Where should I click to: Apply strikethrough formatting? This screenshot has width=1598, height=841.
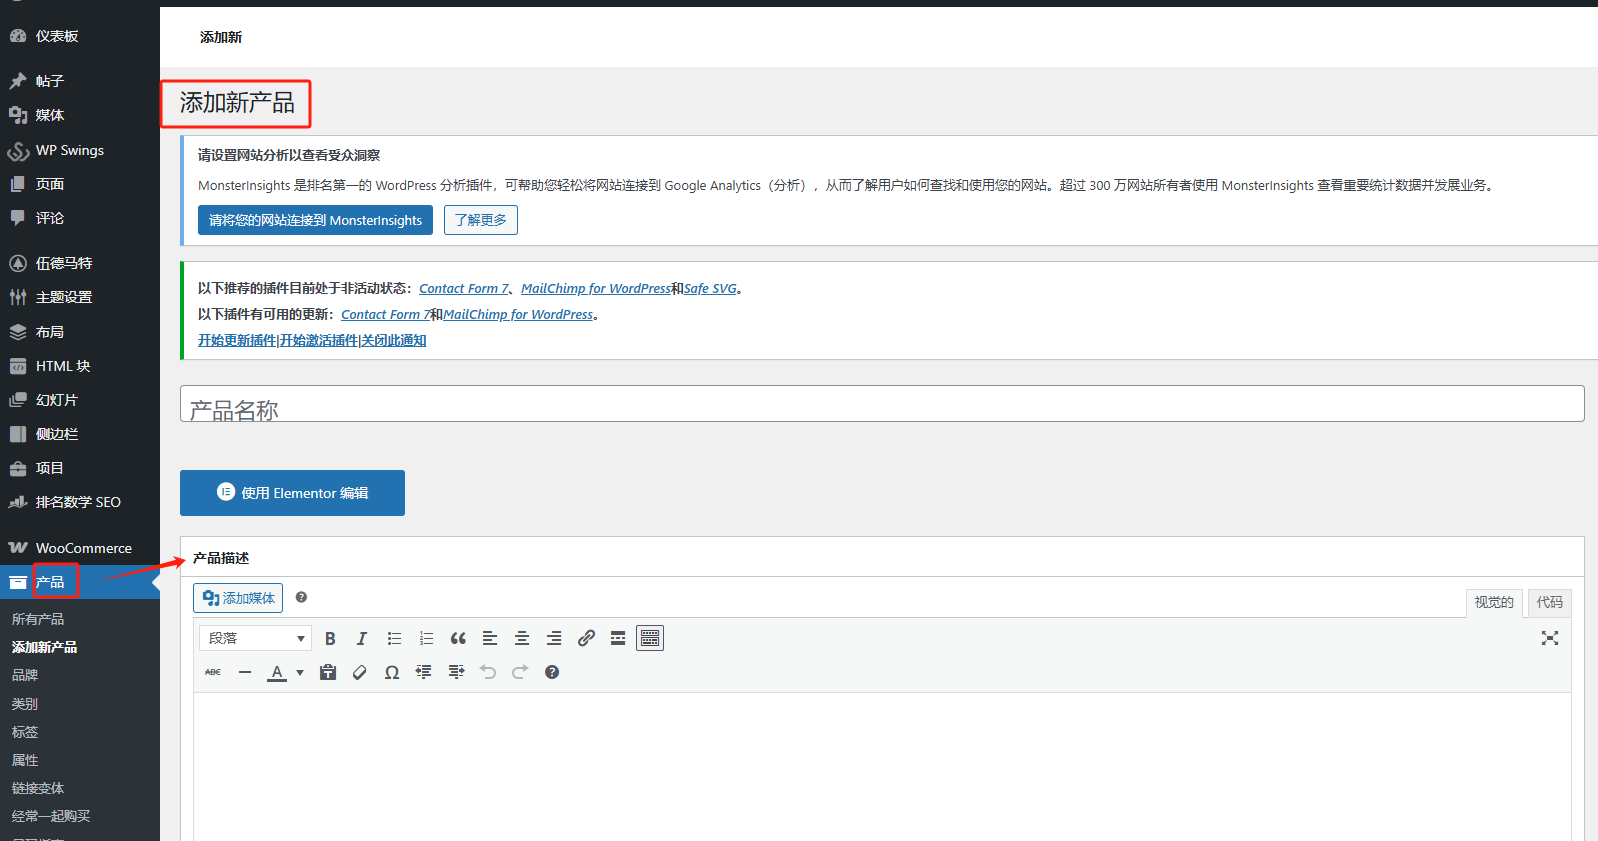point(213,672)
